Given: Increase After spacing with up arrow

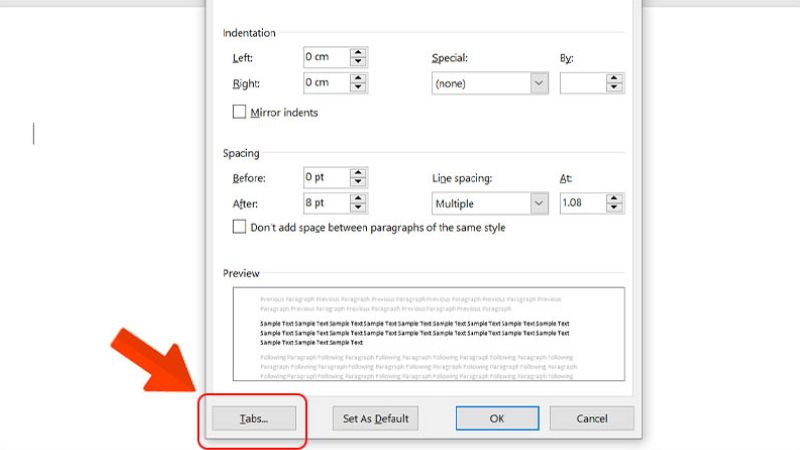Looking at the screenshot, I should point(358,198).
